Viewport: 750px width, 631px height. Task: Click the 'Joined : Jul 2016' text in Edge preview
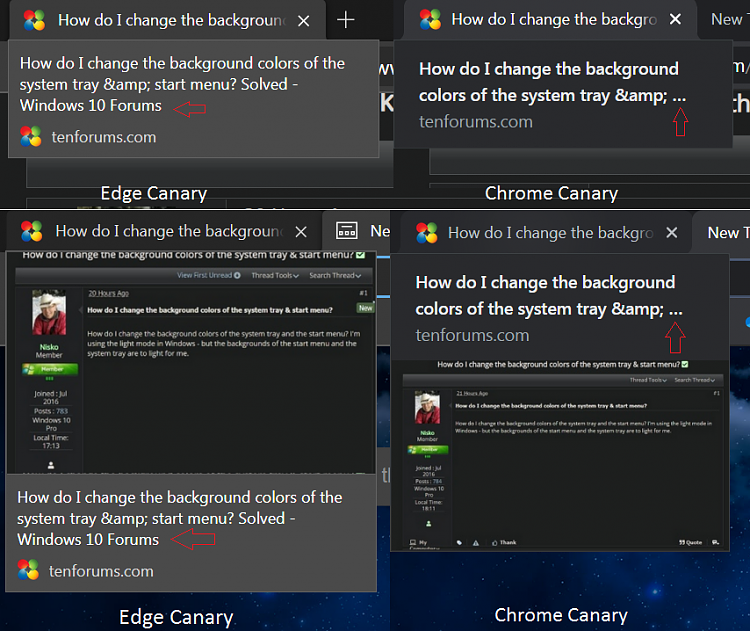click(51, 398)
